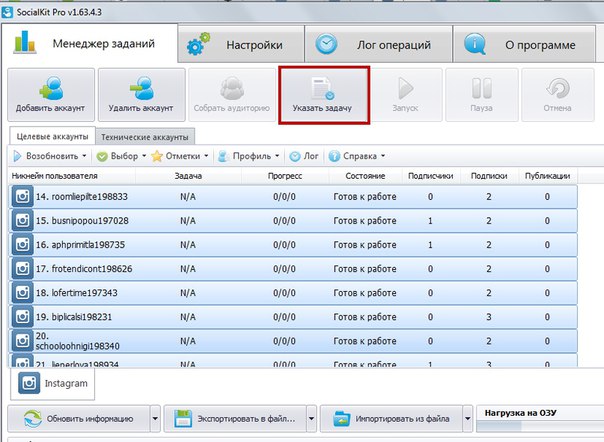
Task: Select the row for busnipopou197028
Action: [293, 220]
